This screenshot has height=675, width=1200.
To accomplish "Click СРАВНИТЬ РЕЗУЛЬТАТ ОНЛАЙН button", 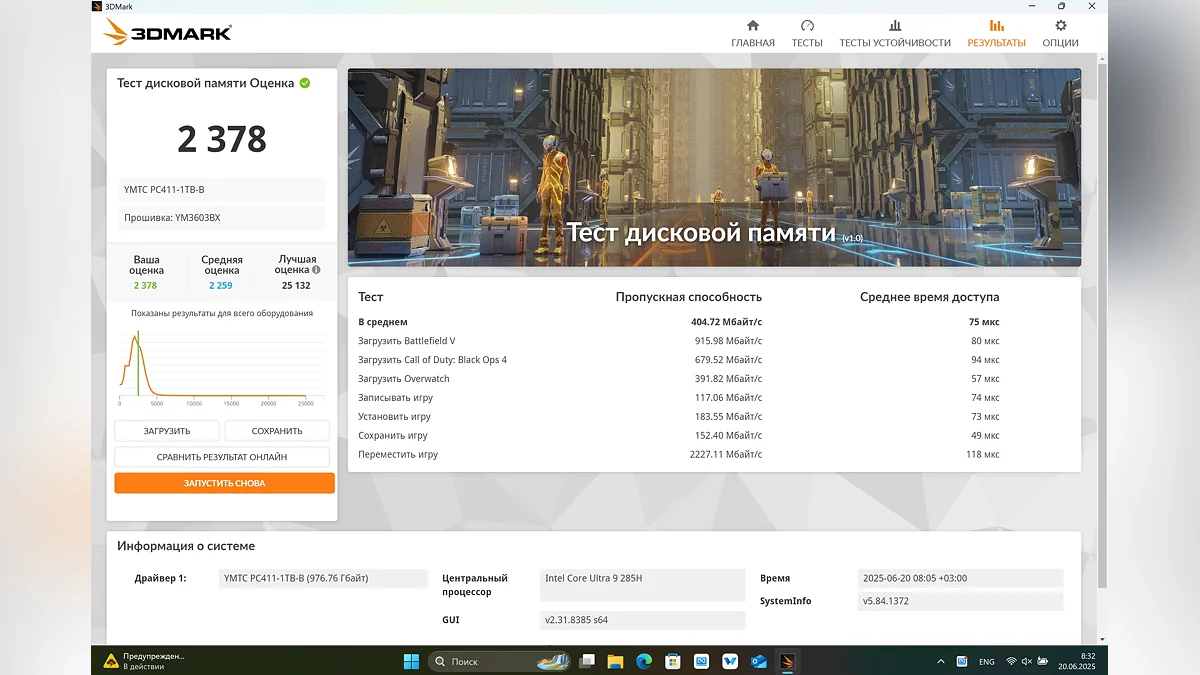I will (222, 457).
